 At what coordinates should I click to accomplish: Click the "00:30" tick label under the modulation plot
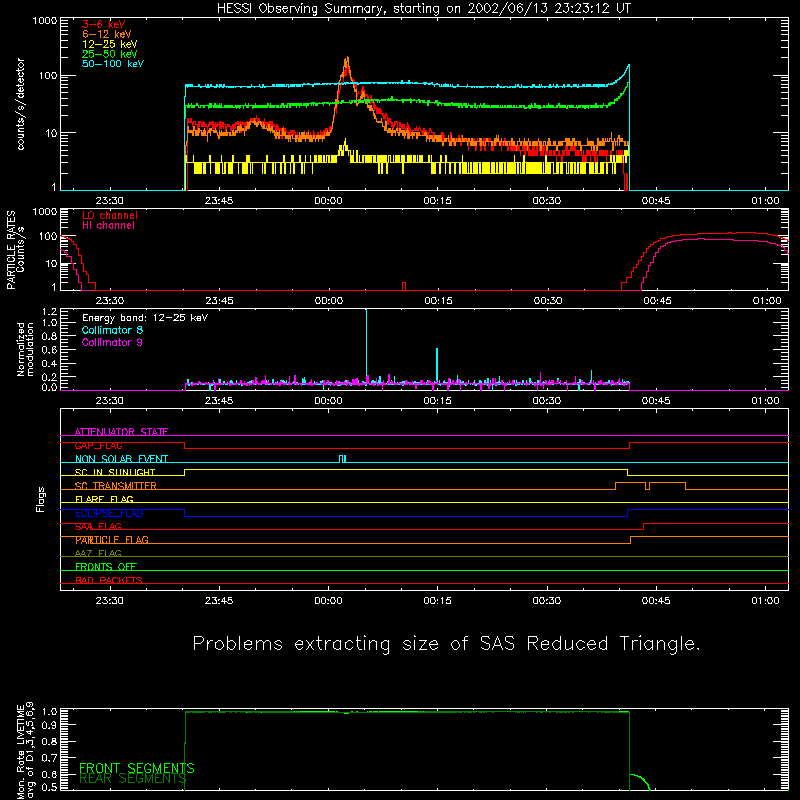tap(546, 401)
